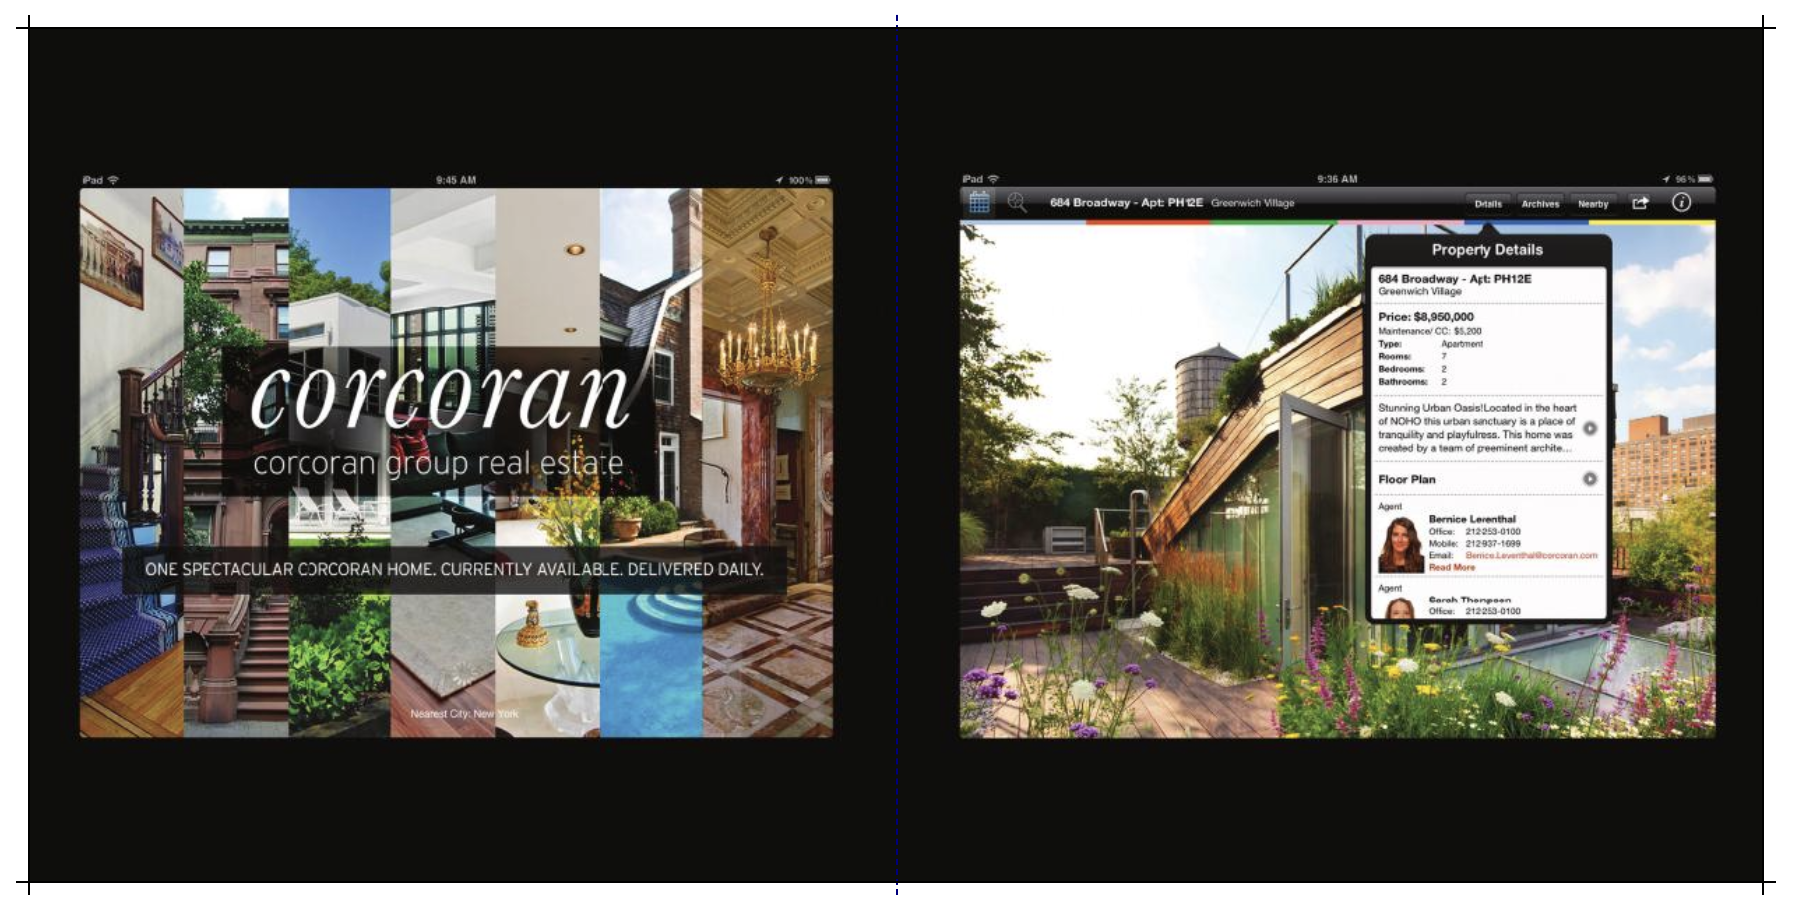
Task: Tap the Wi-Fi icon on the right iPad status bar
Action: pyautogui.click(x=993, y=179)
